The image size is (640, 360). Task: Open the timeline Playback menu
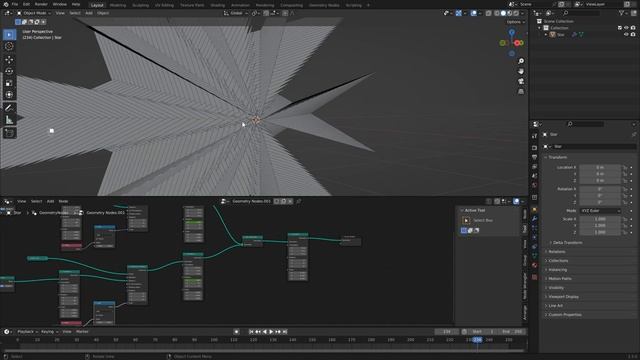(x=27, y=332)
